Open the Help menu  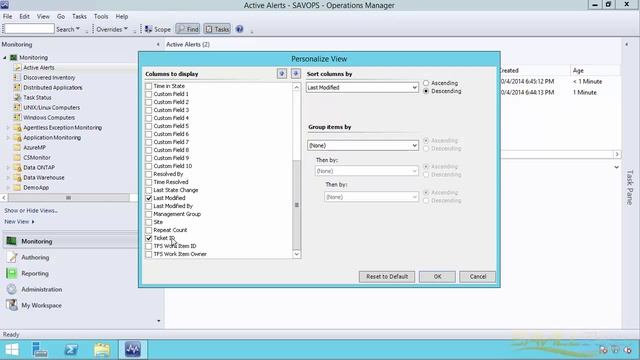(x=122, y=16)
